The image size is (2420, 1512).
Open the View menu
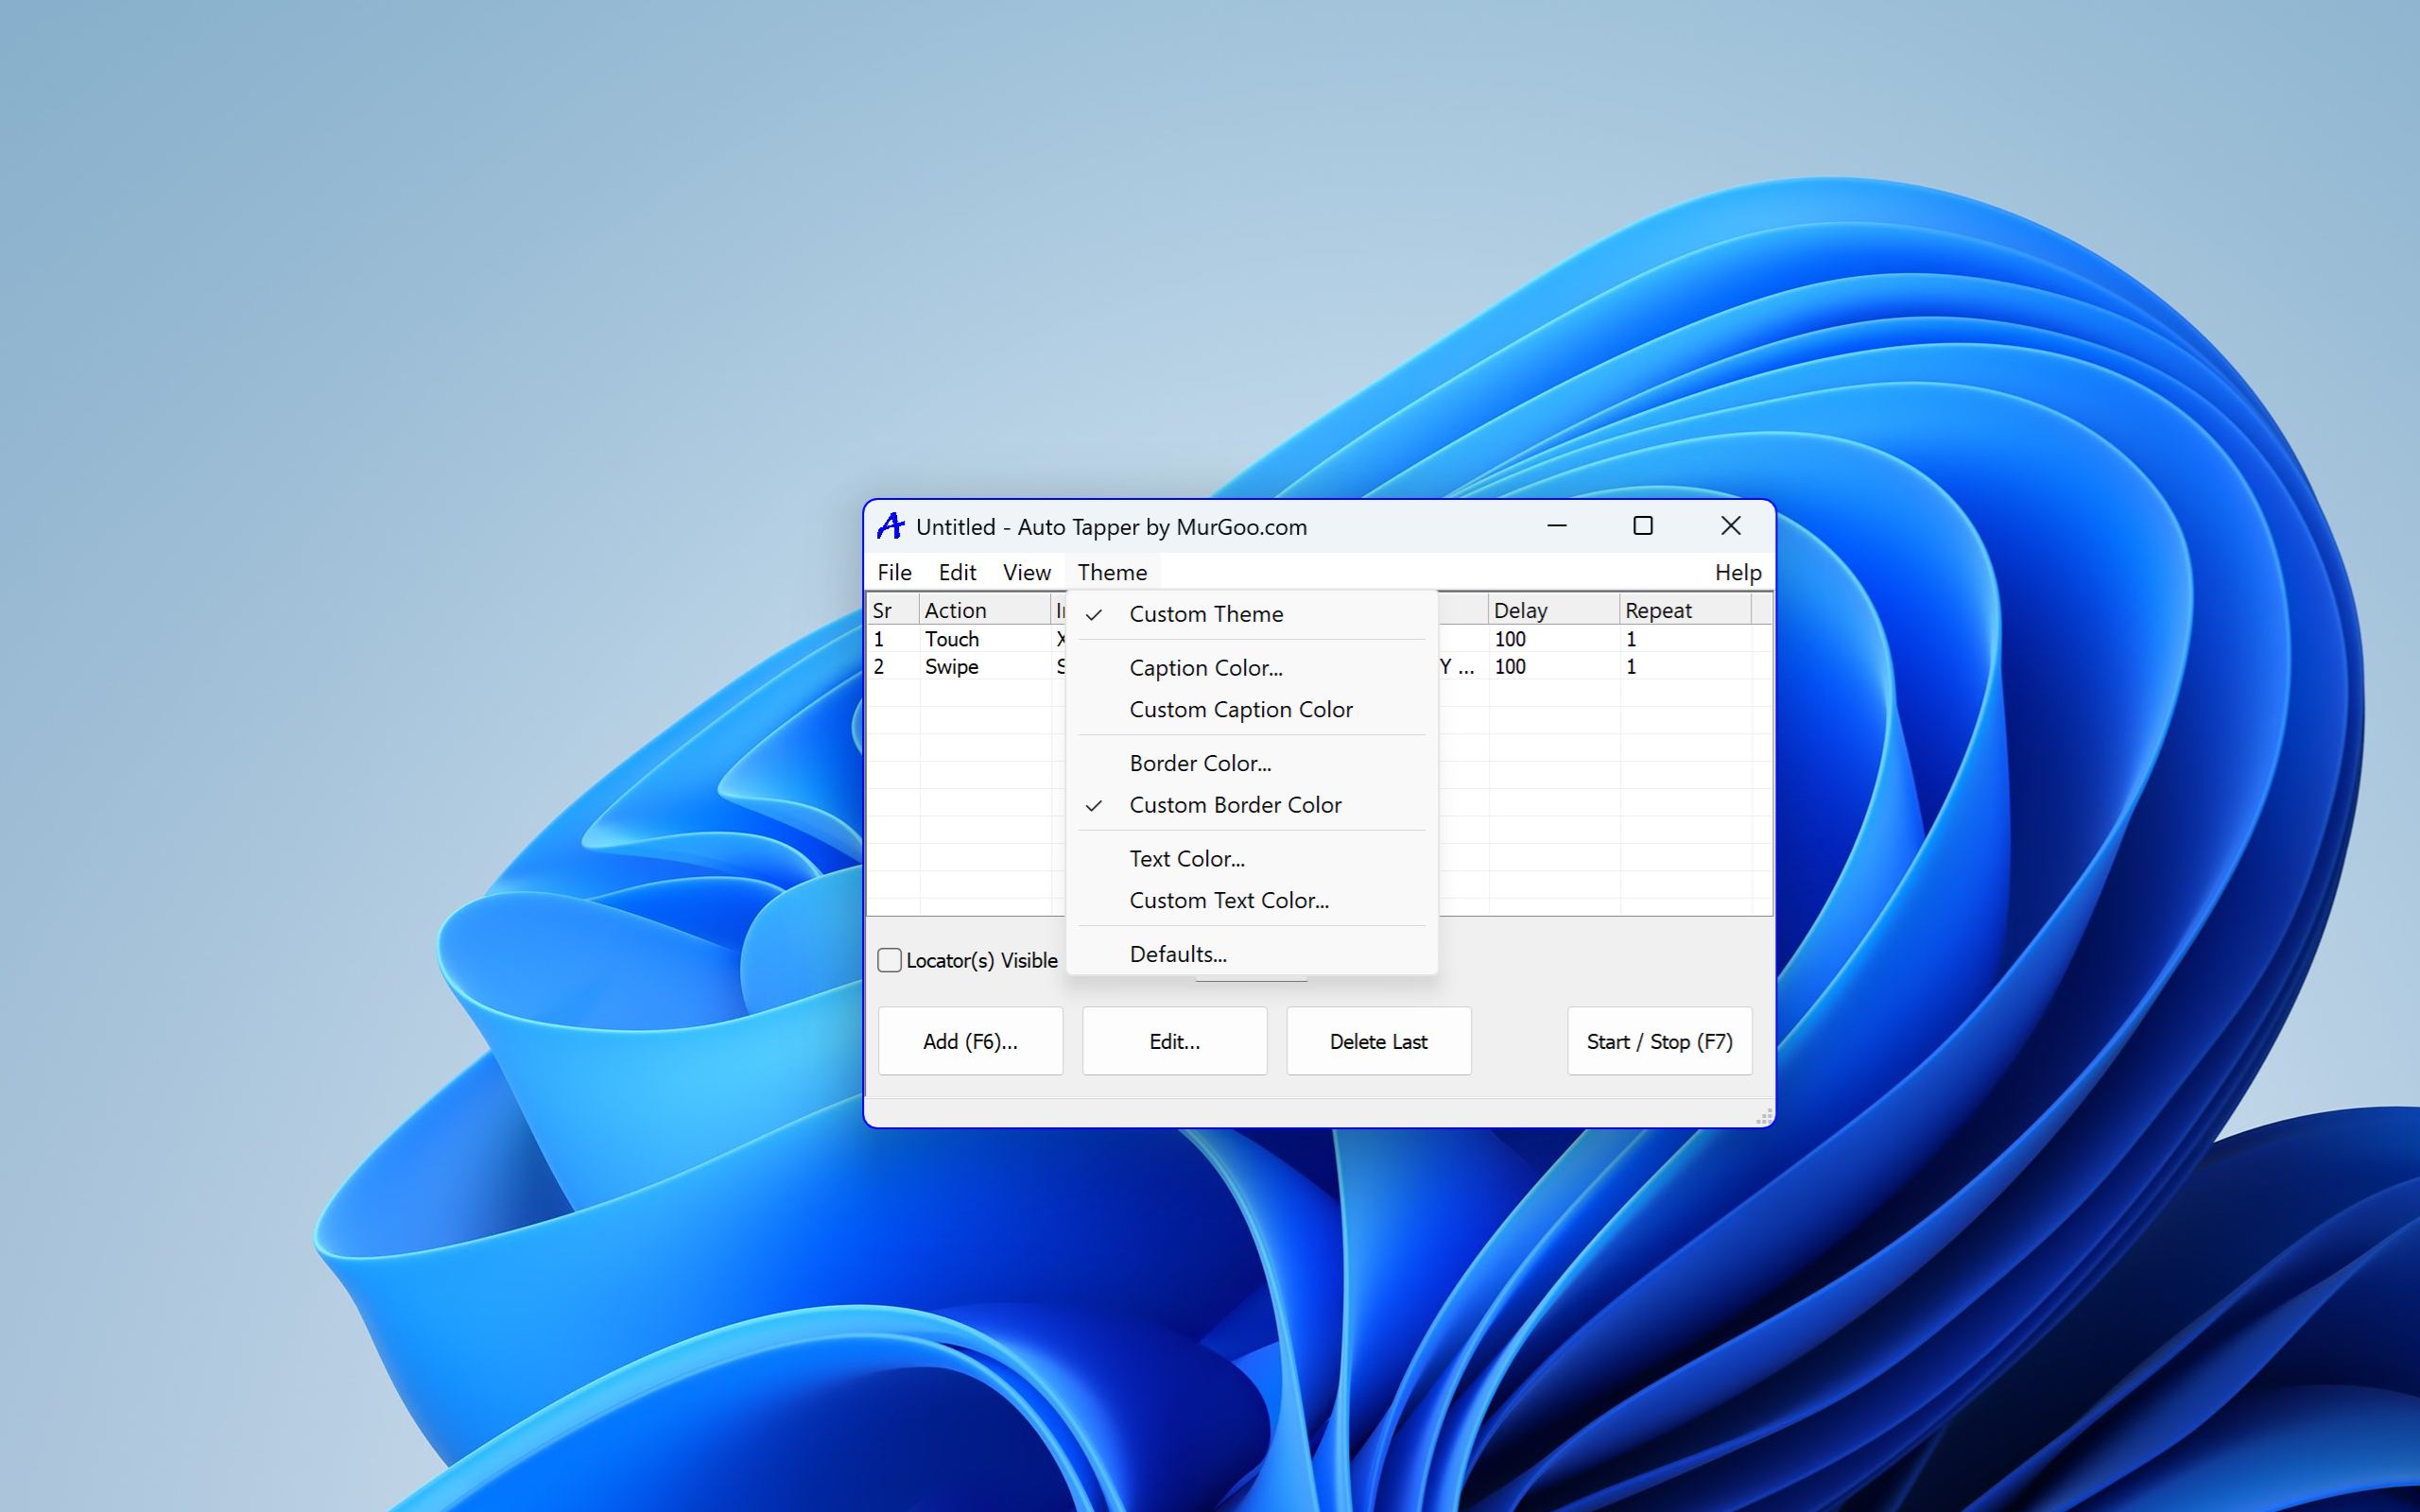point(1026,572)
